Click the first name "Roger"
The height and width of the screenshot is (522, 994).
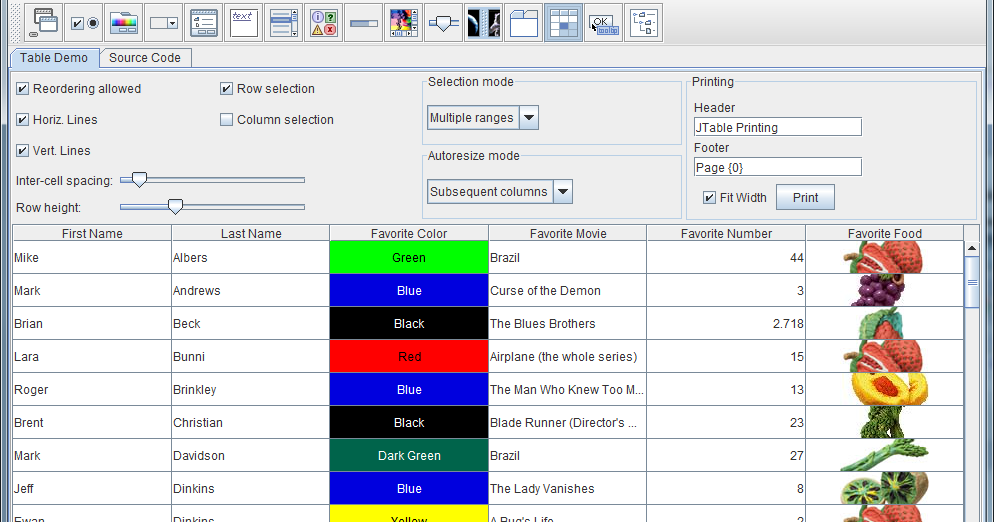31,389
